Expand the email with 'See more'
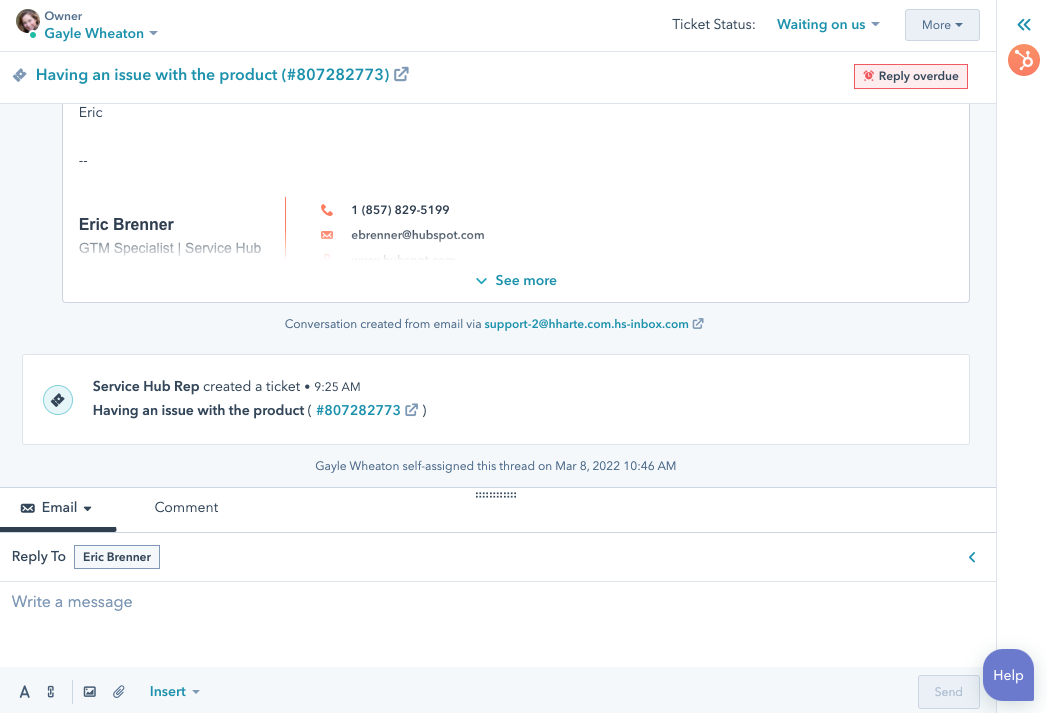 click(x=516, y=281)
